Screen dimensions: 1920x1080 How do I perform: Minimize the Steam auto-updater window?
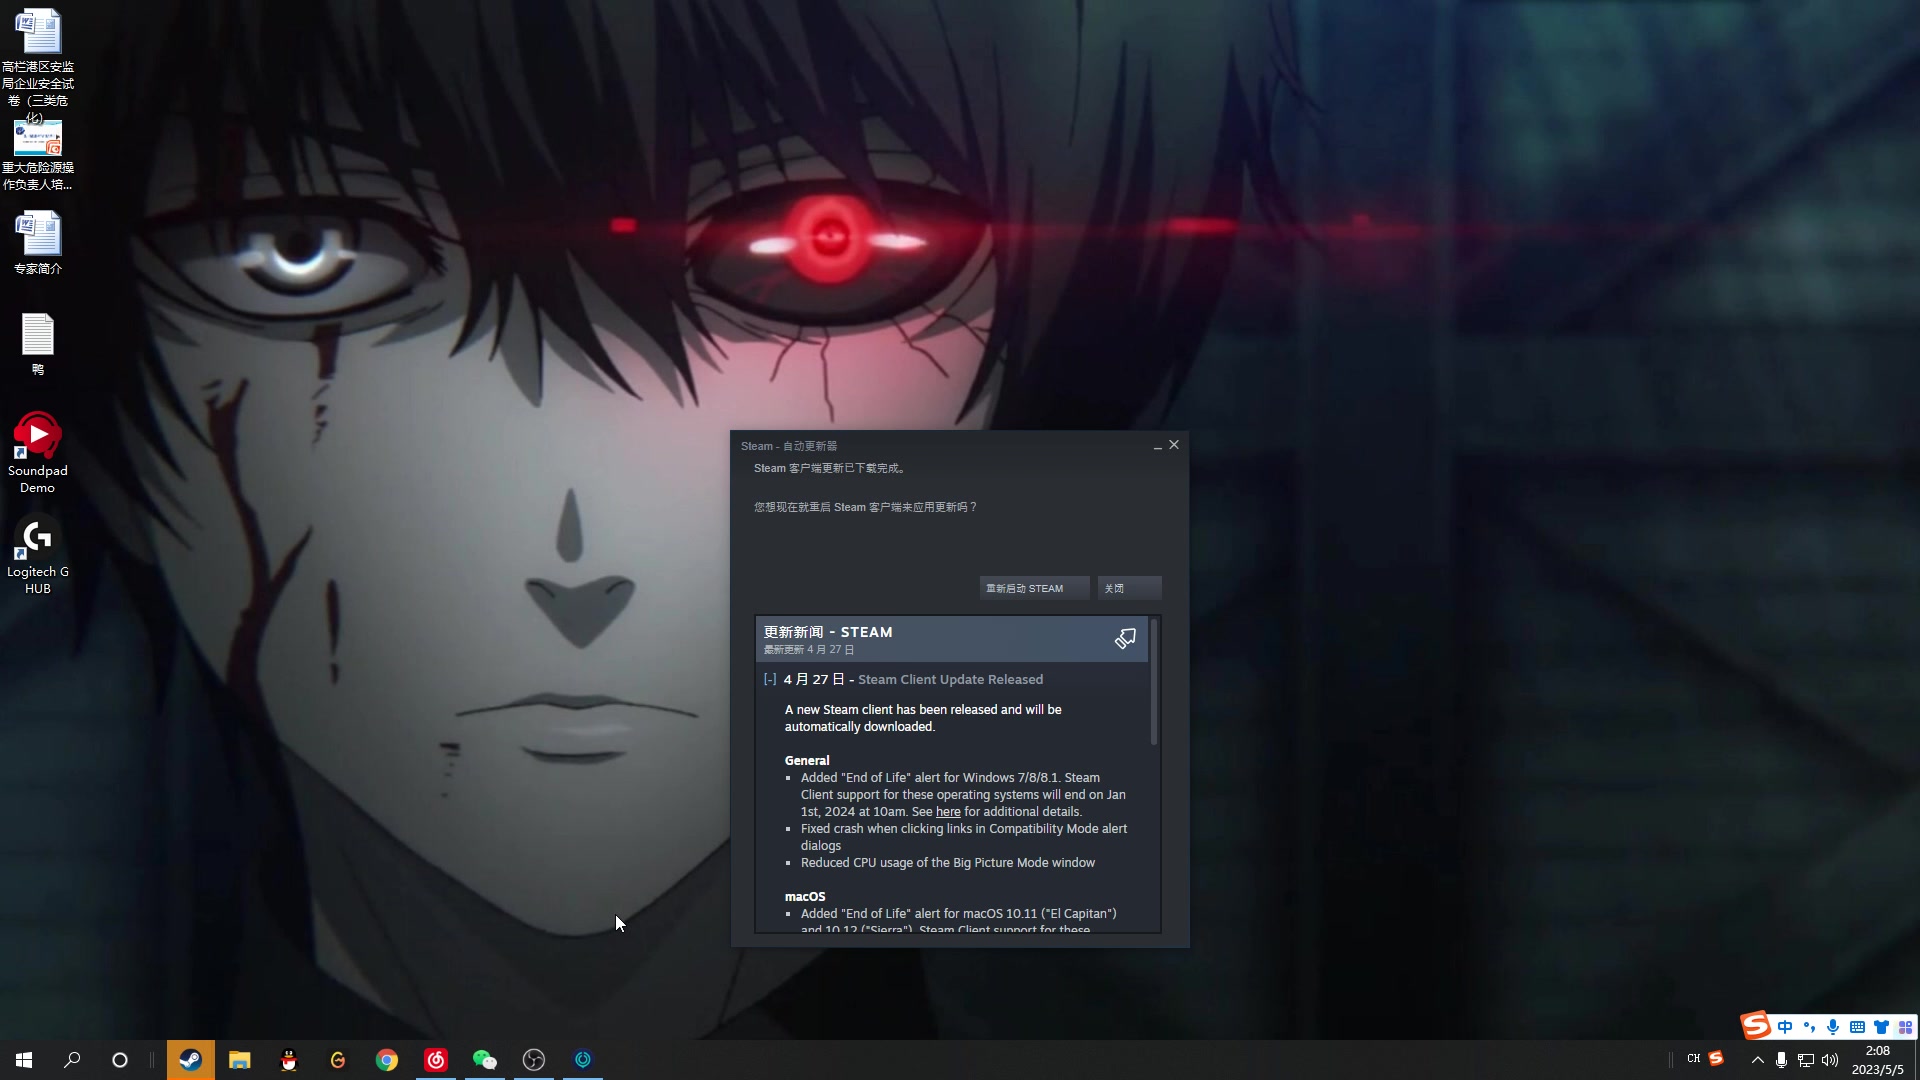coord(1157,446)
